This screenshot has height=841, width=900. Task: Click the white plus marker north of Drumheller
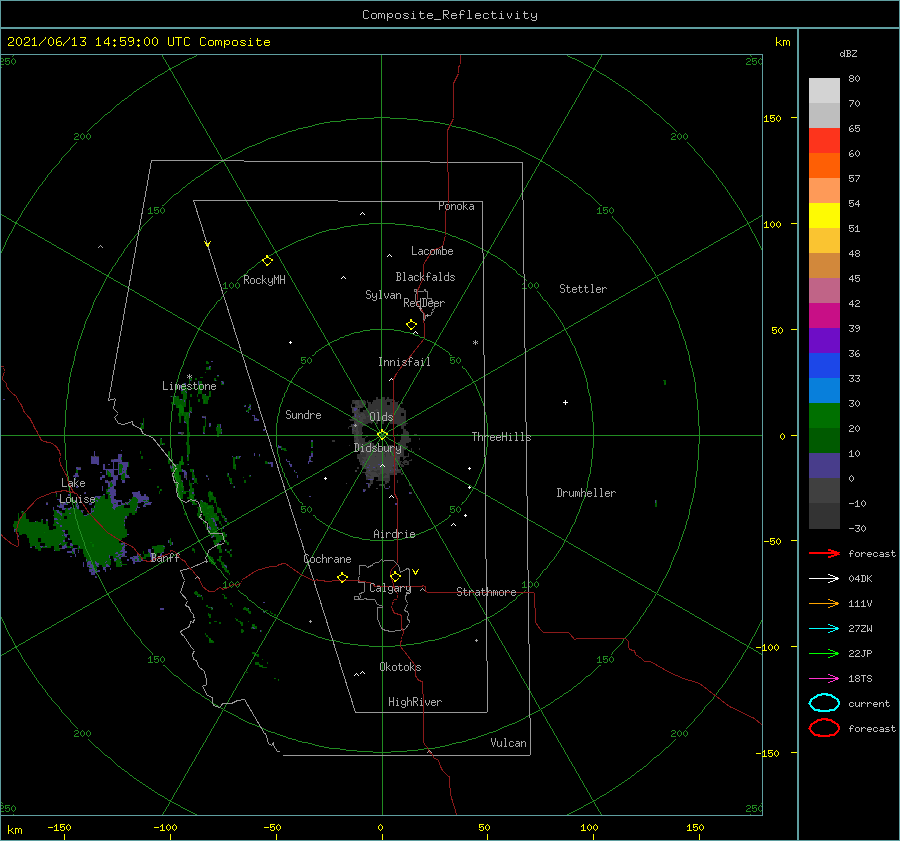(565, 402)
